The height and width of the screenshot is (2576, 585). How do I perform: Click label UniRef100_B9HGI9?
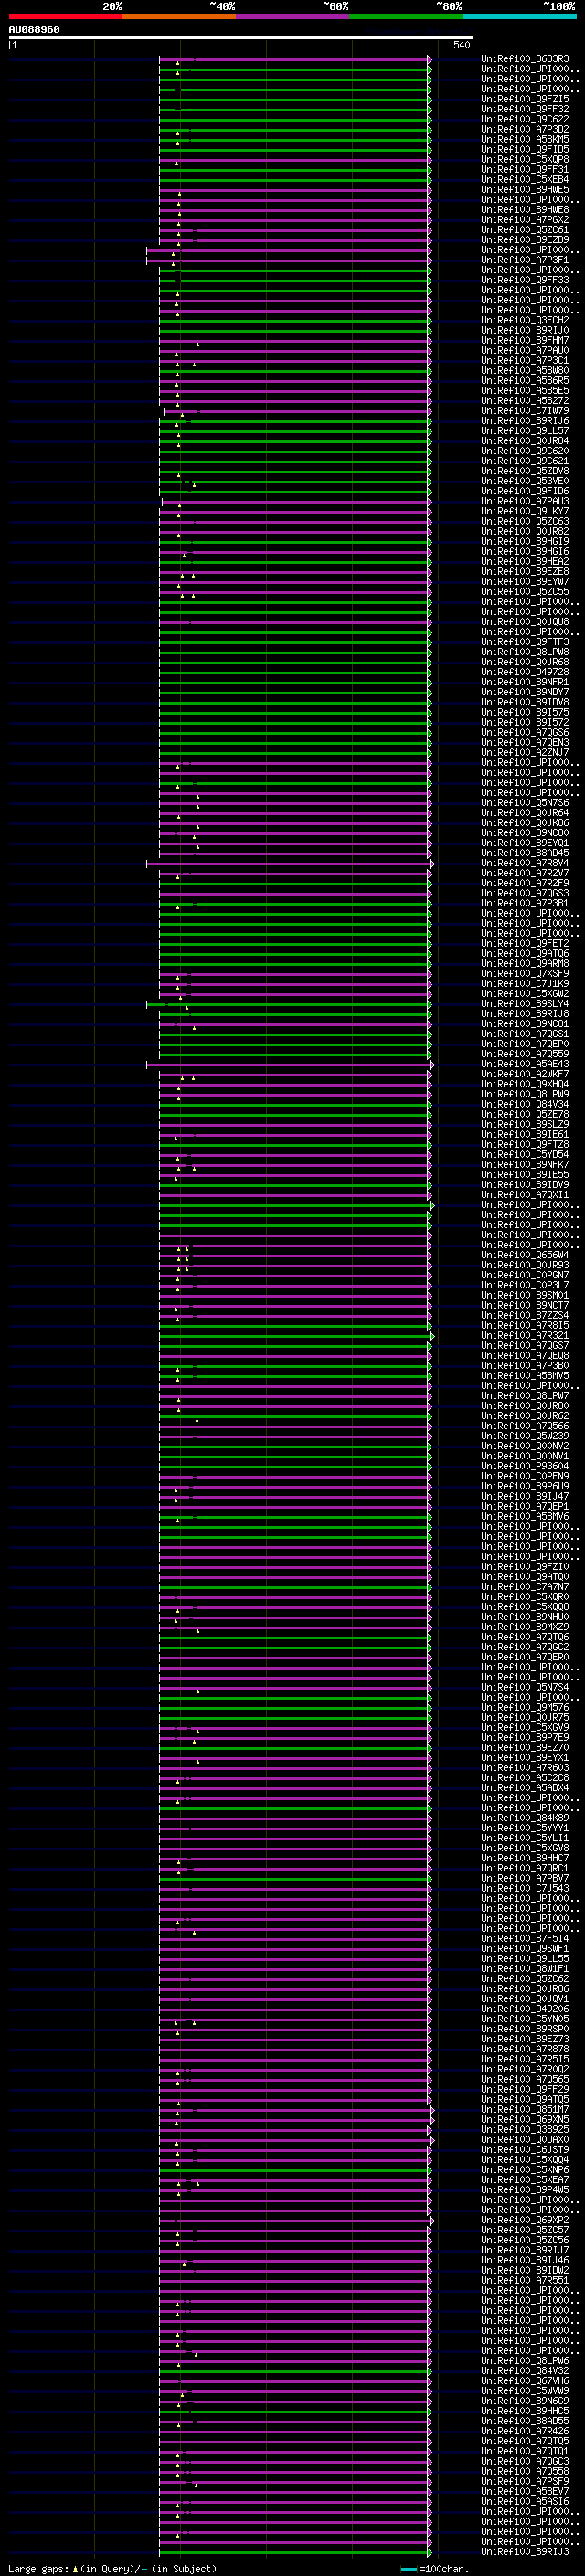coord(525,541)
